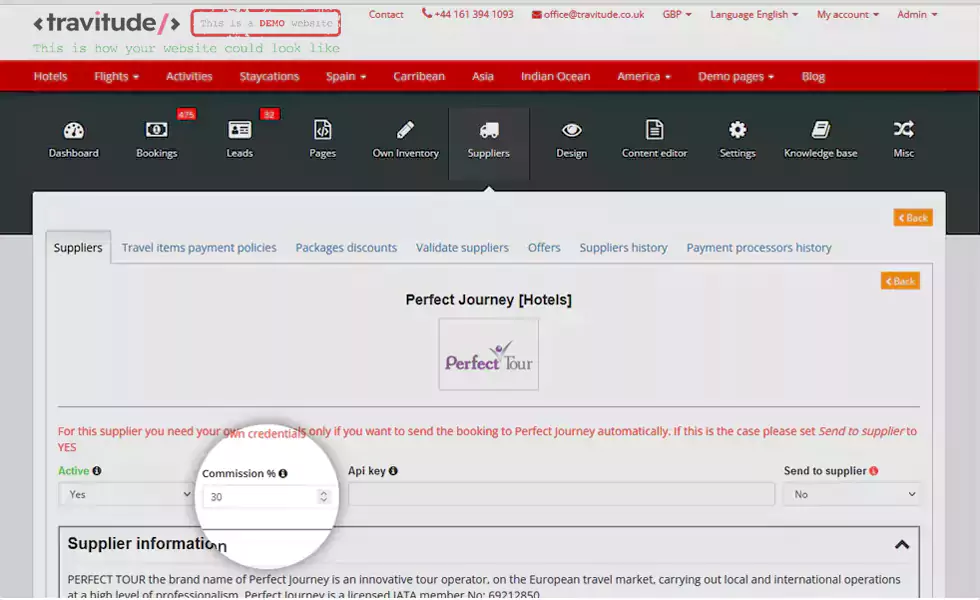Increase the Commission % value with the stepper
The image size is (980, 600).
click(x=322, y=491)
